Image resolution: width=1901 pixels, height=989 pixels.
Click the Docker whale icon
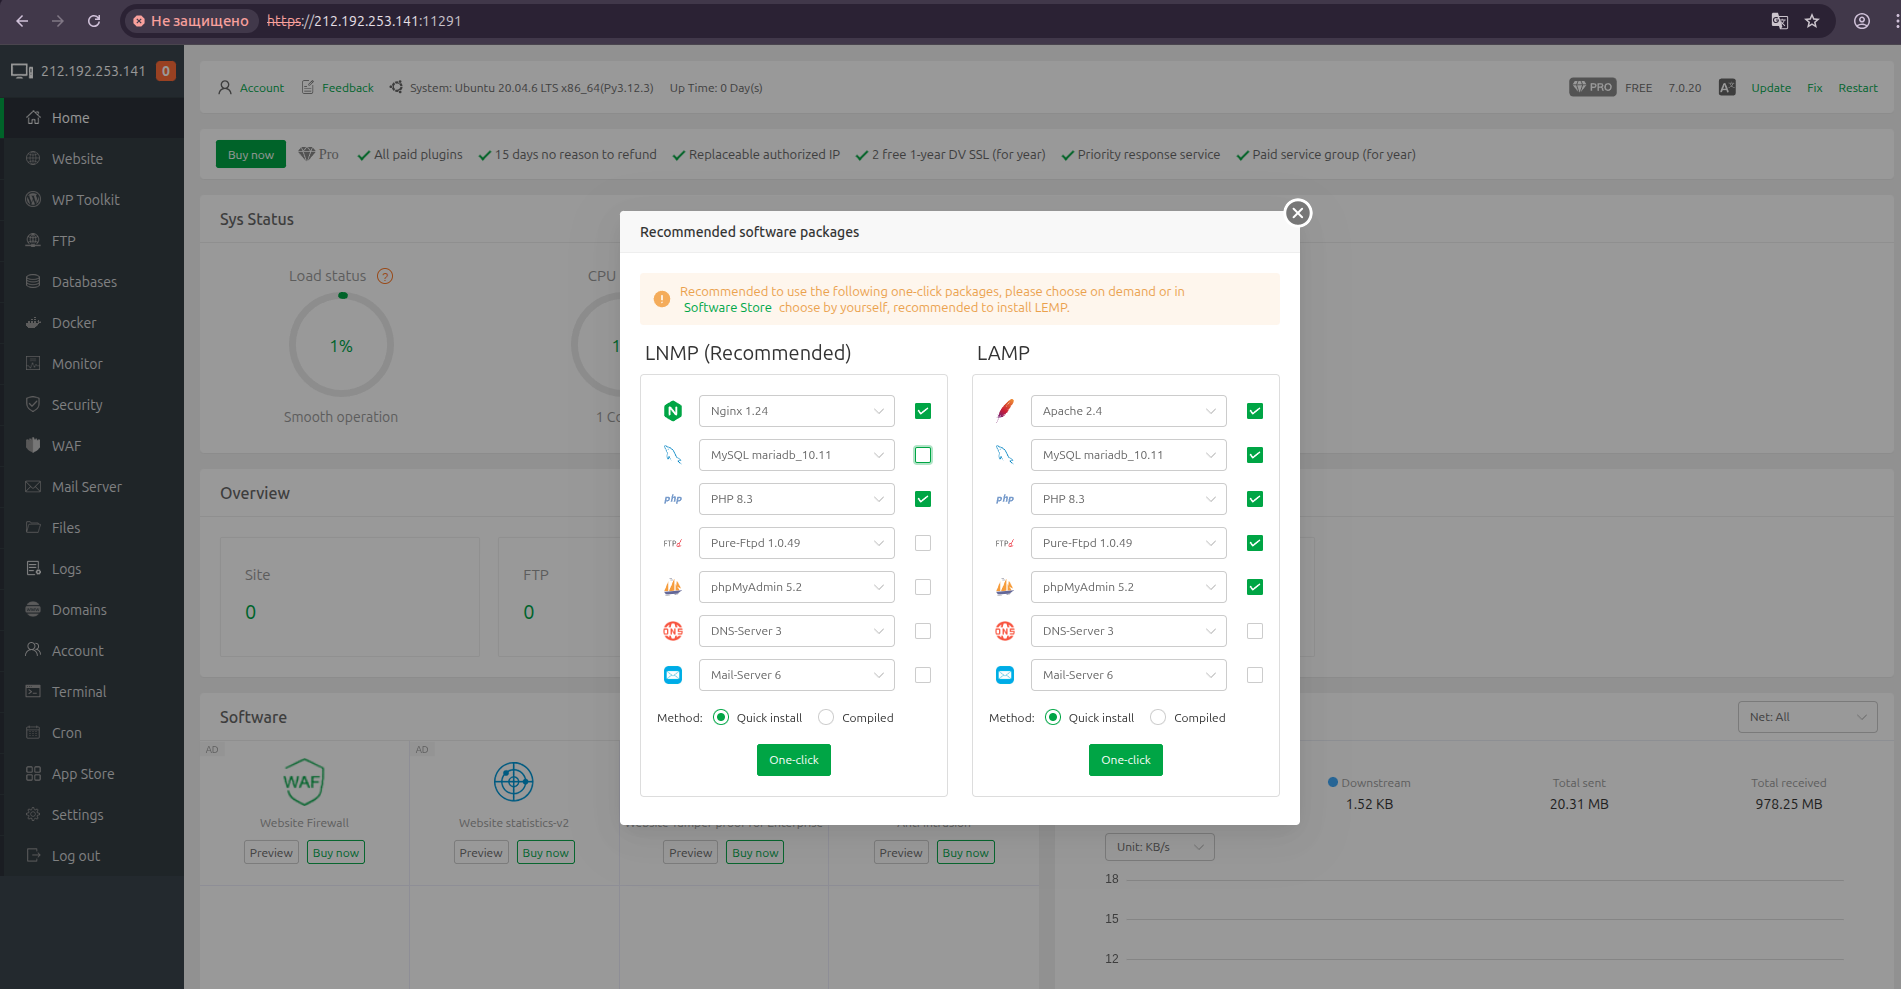33,322
